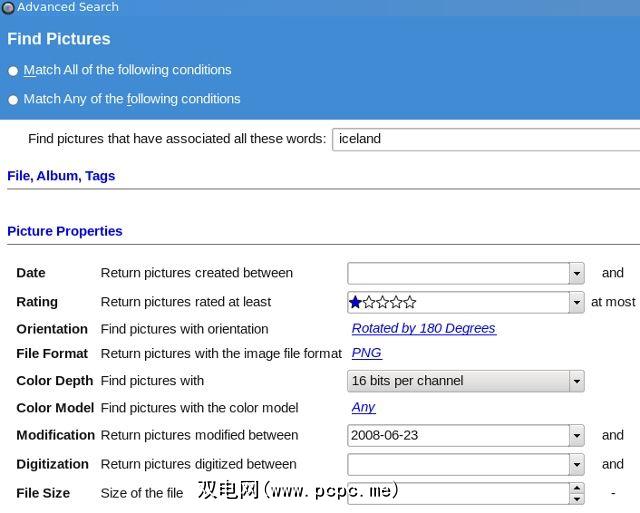Select Match Any of the following conditions

click(13, 100)
